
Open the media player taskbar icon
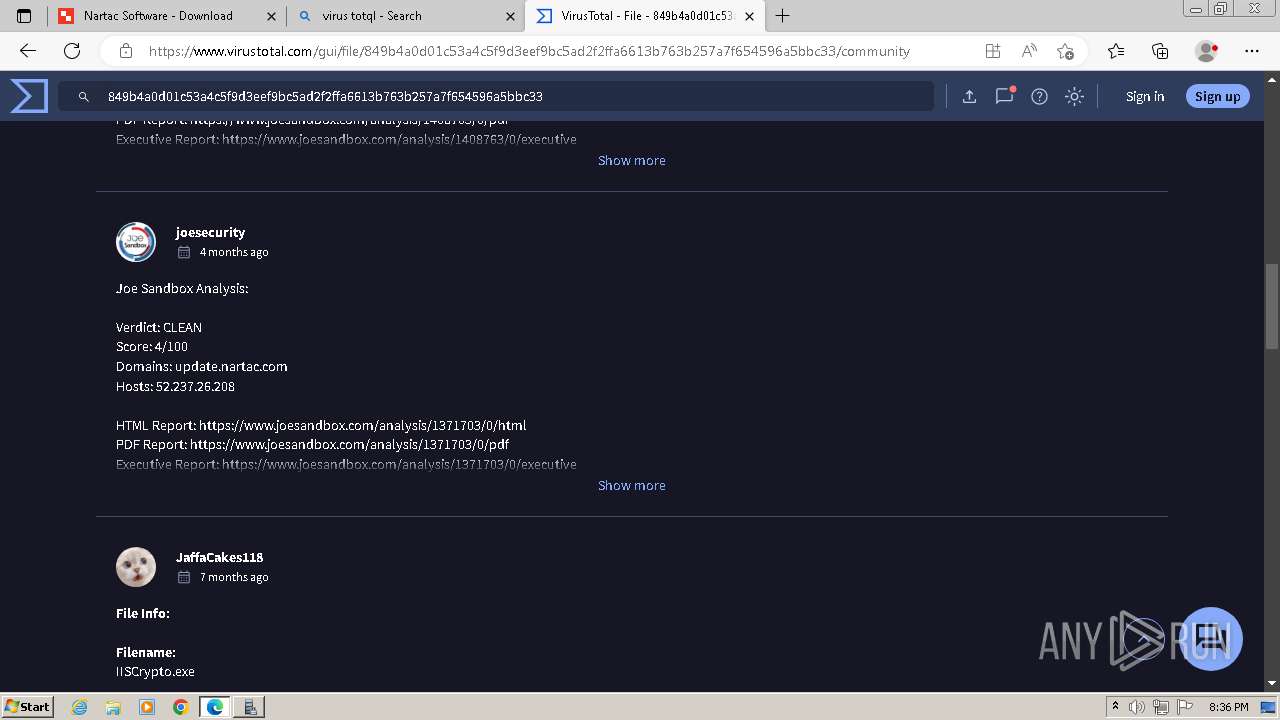[147, 707]
